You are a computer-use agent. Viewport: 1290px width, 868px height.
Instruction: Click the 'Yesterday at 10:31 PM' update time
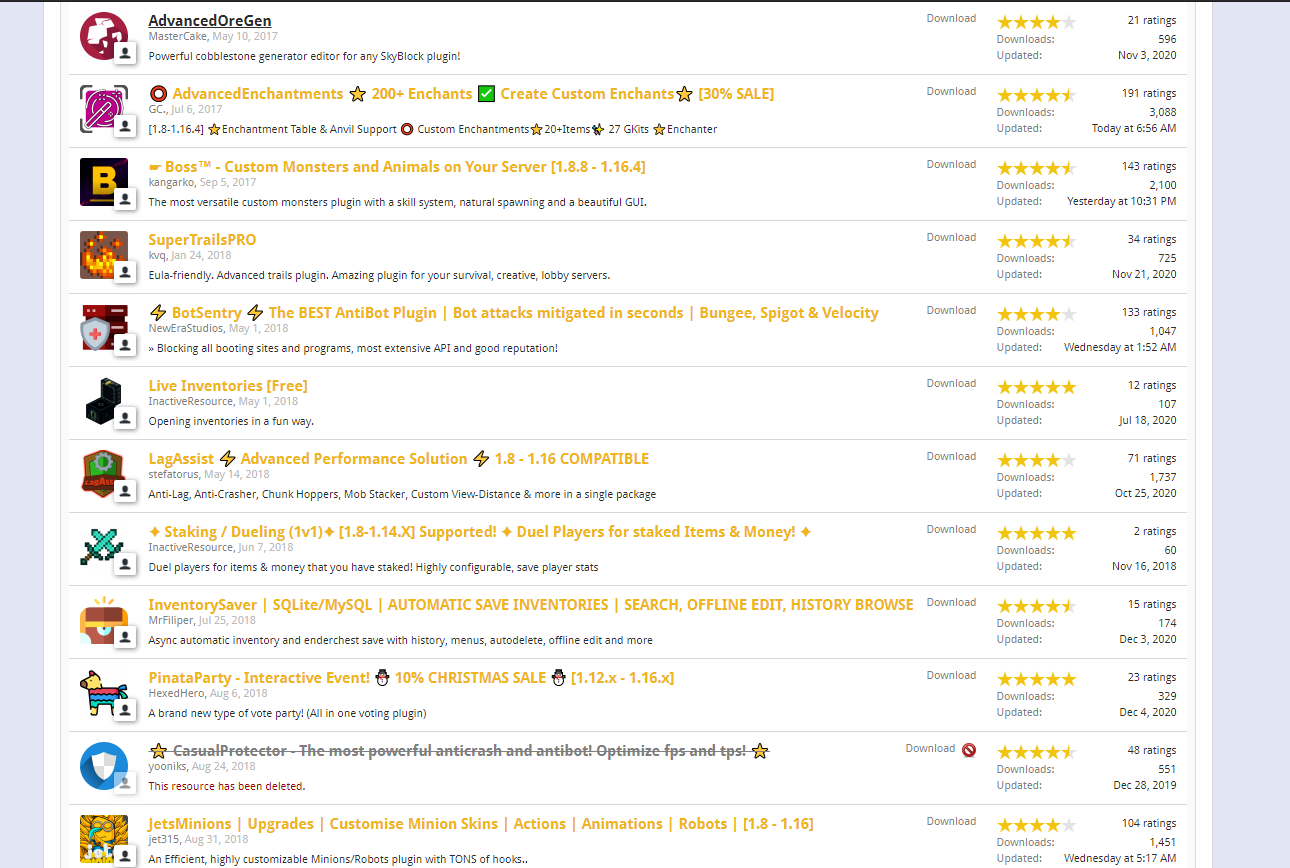[1121, 201]
